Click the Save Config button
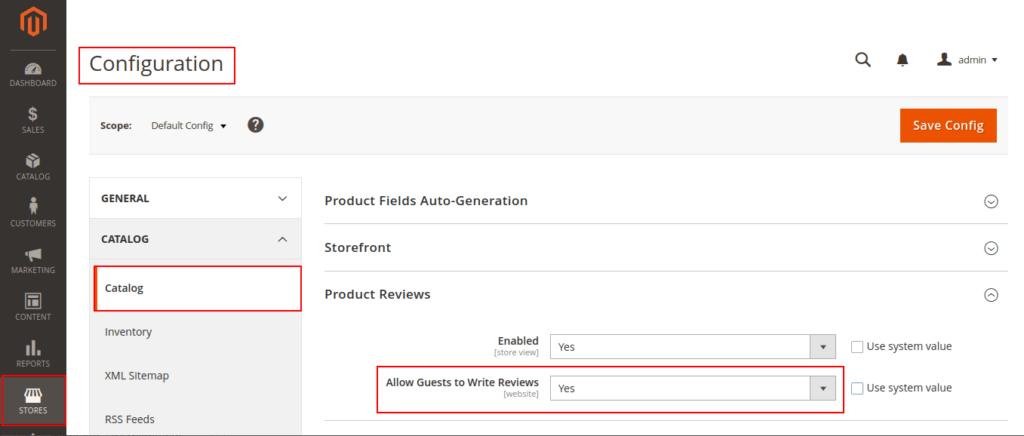Screen dimensions: 1024x436 (947, 125)
